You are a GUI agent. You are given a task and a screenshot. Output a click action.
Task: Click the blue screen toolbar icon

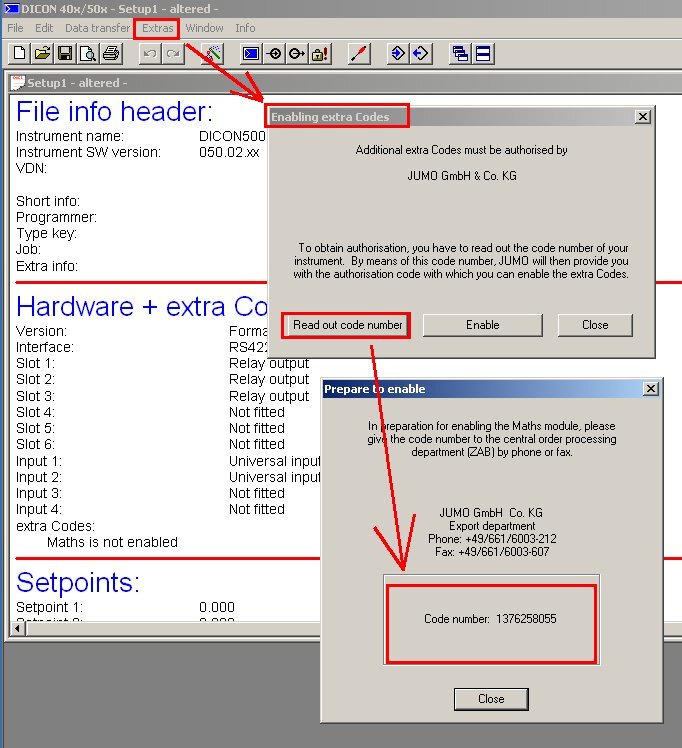coord(251,53)
